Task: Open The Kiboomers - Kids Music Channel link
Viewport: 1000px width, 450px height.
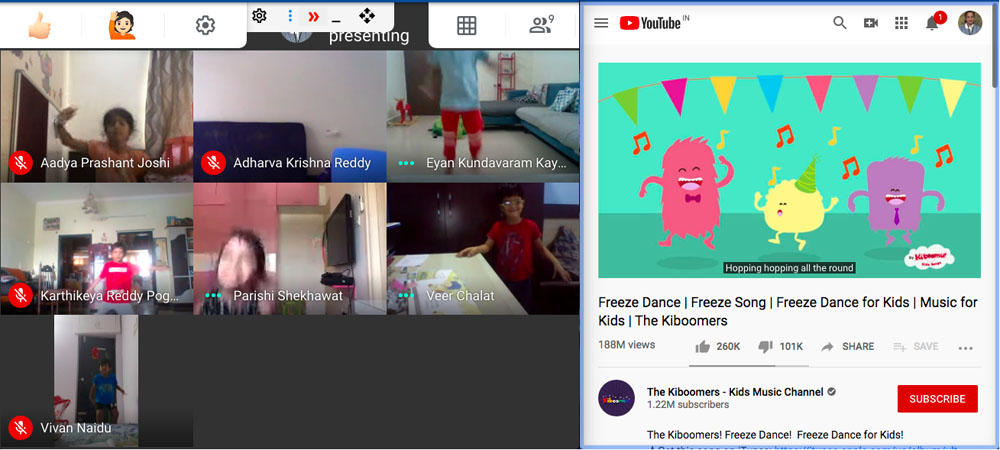Action: [735, 392]
